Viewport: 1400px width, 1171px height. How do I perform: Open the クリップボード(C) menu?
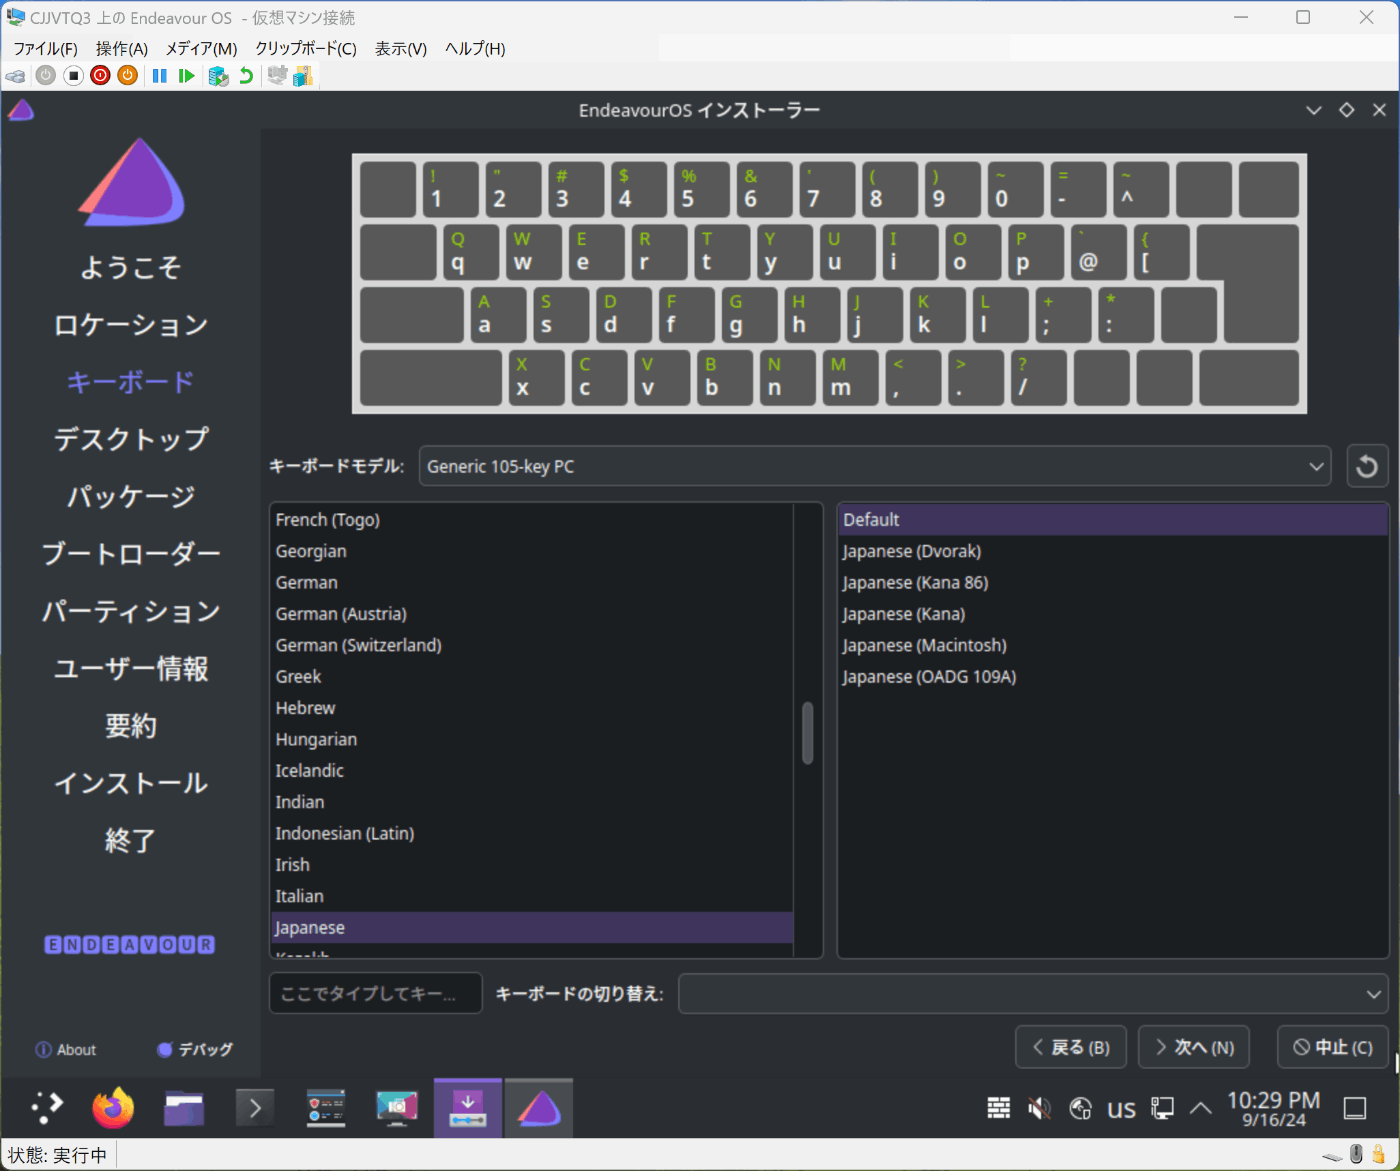306,48
